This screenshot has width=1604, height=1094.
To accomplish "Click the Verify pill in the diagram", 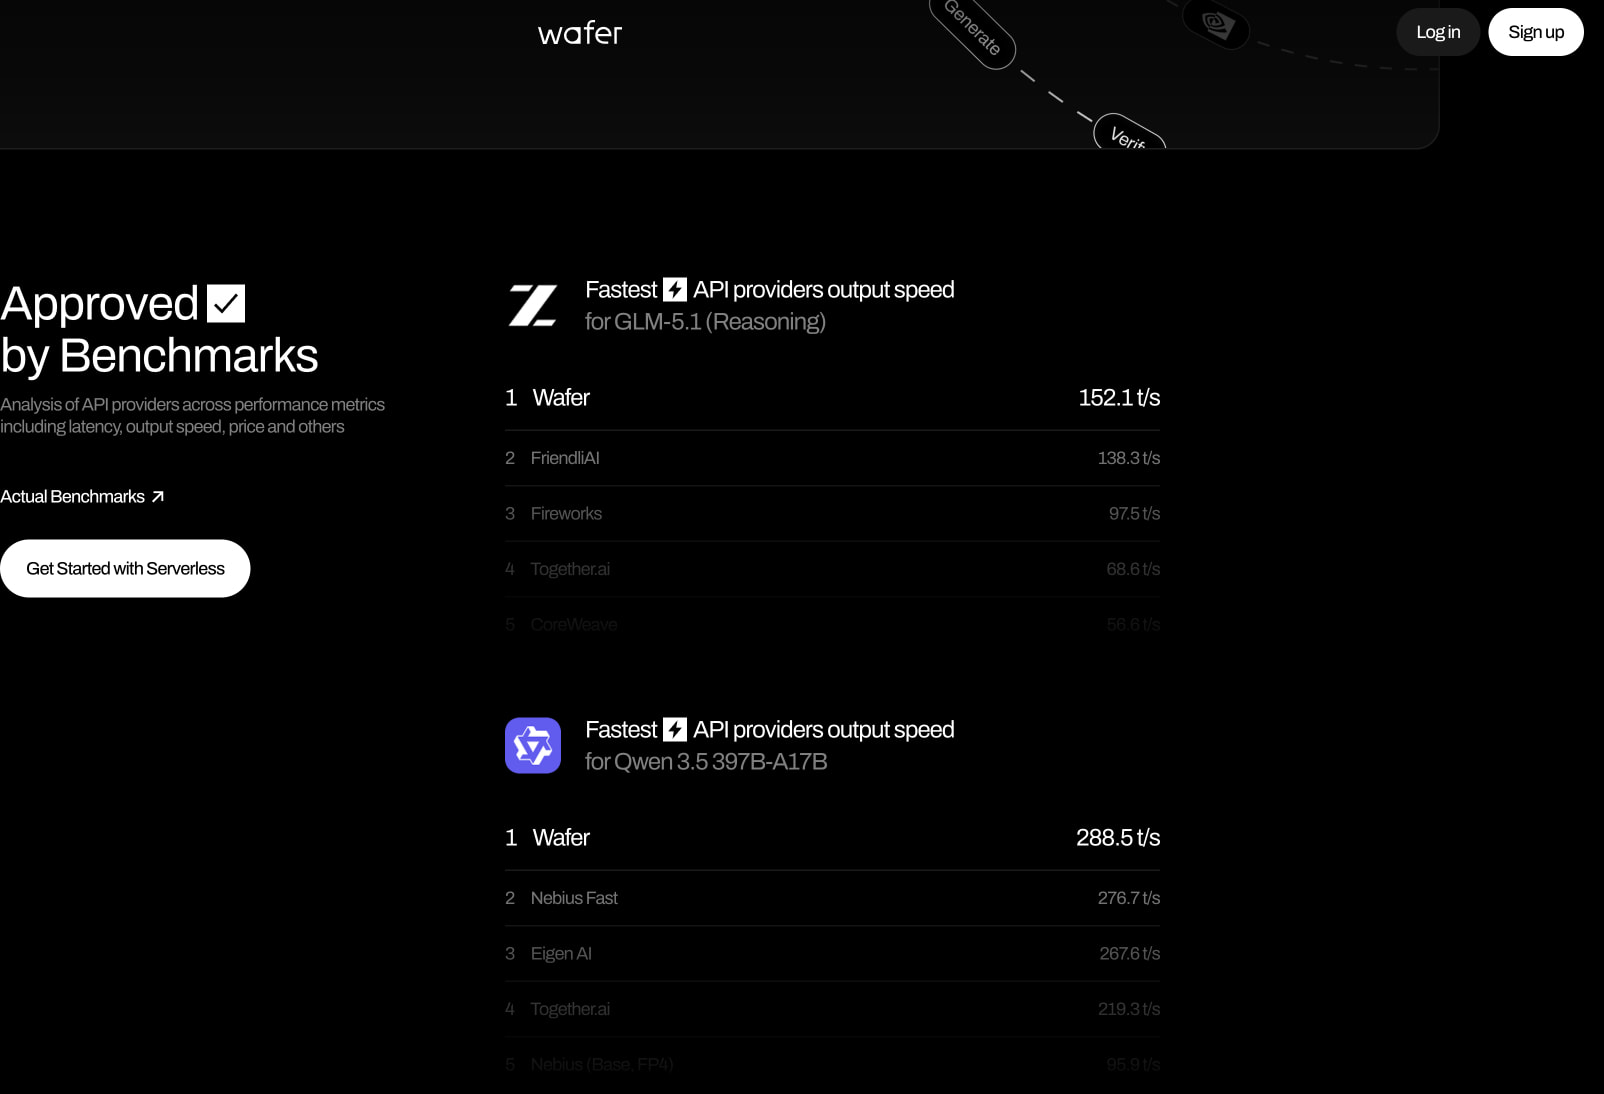I will [1130, 134].
